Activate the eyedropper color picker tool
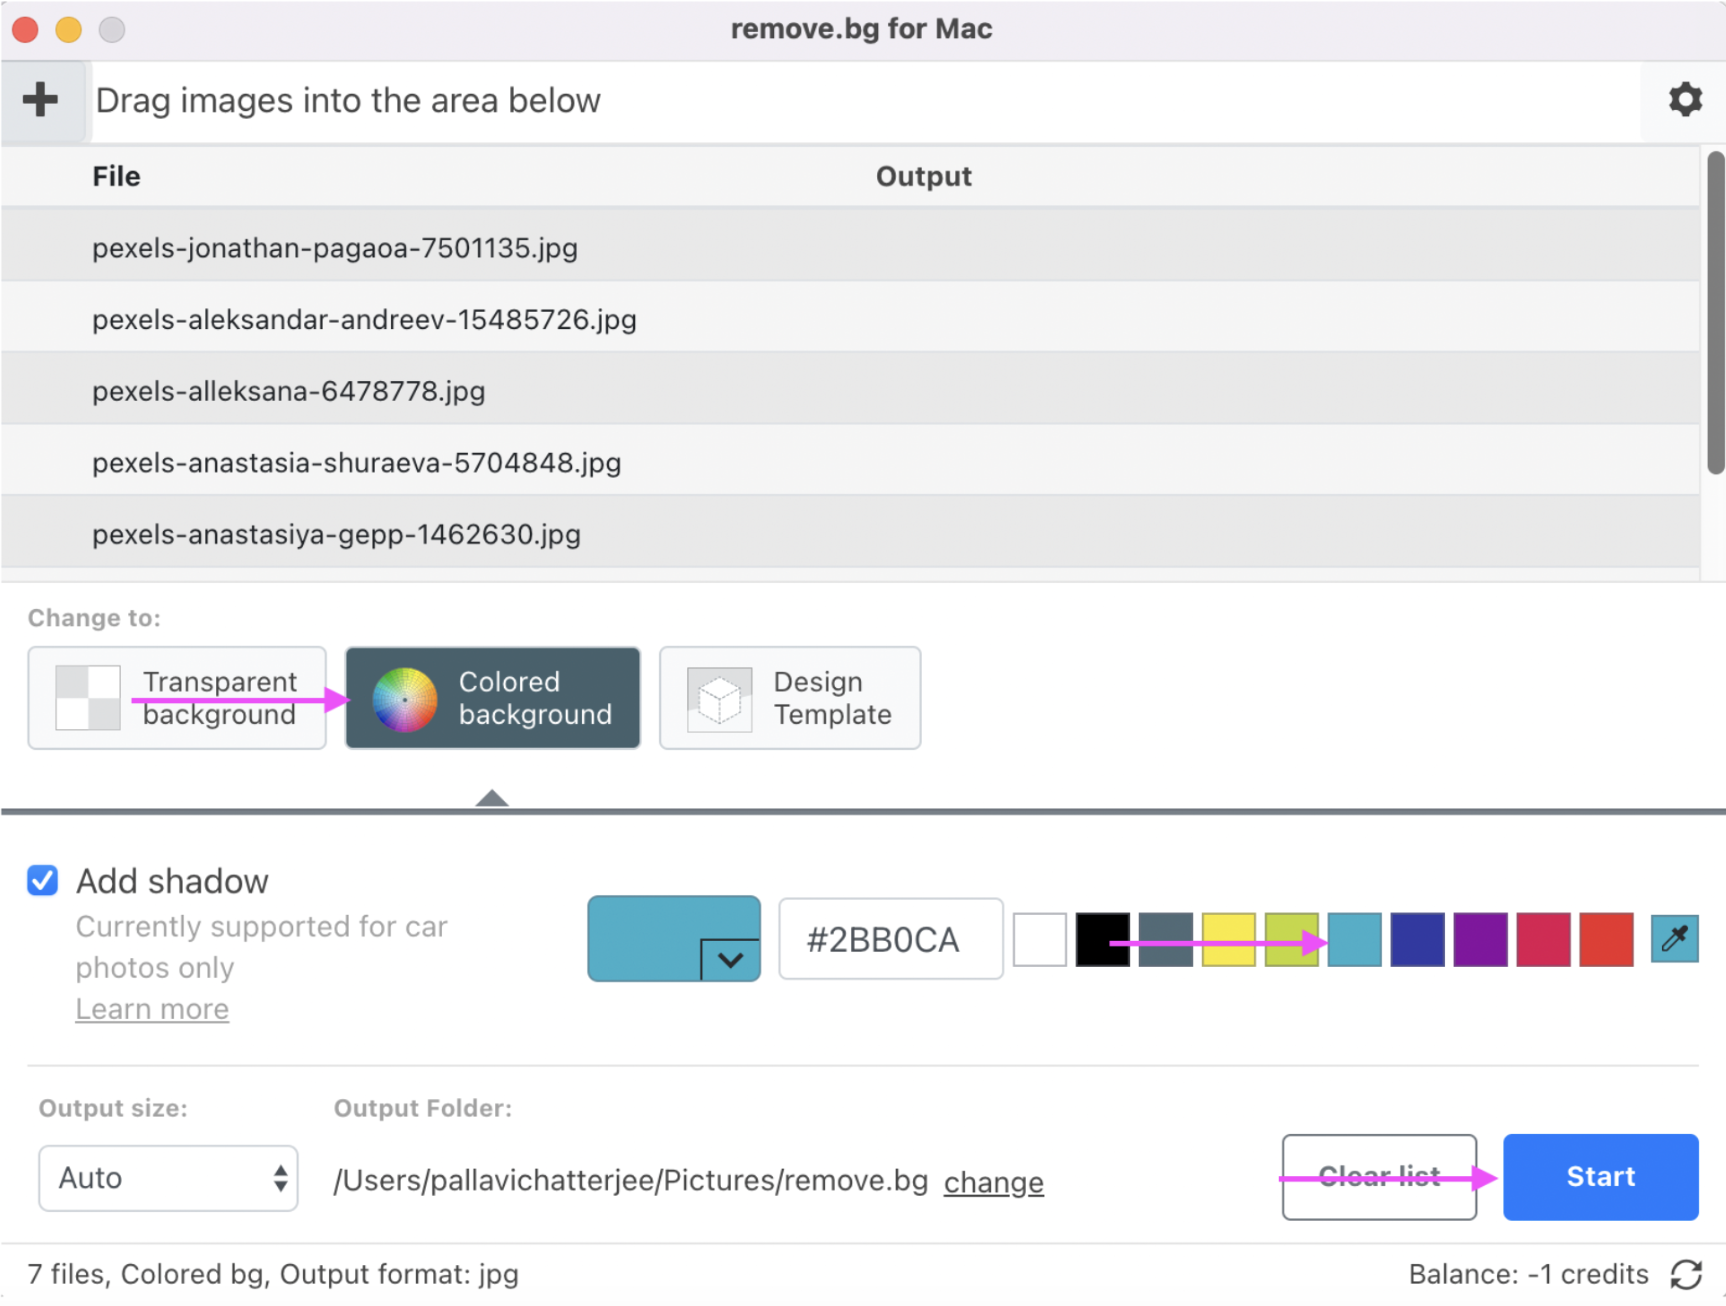The height and width of the screenshot is (1306, 1726). coord(1674,939)
